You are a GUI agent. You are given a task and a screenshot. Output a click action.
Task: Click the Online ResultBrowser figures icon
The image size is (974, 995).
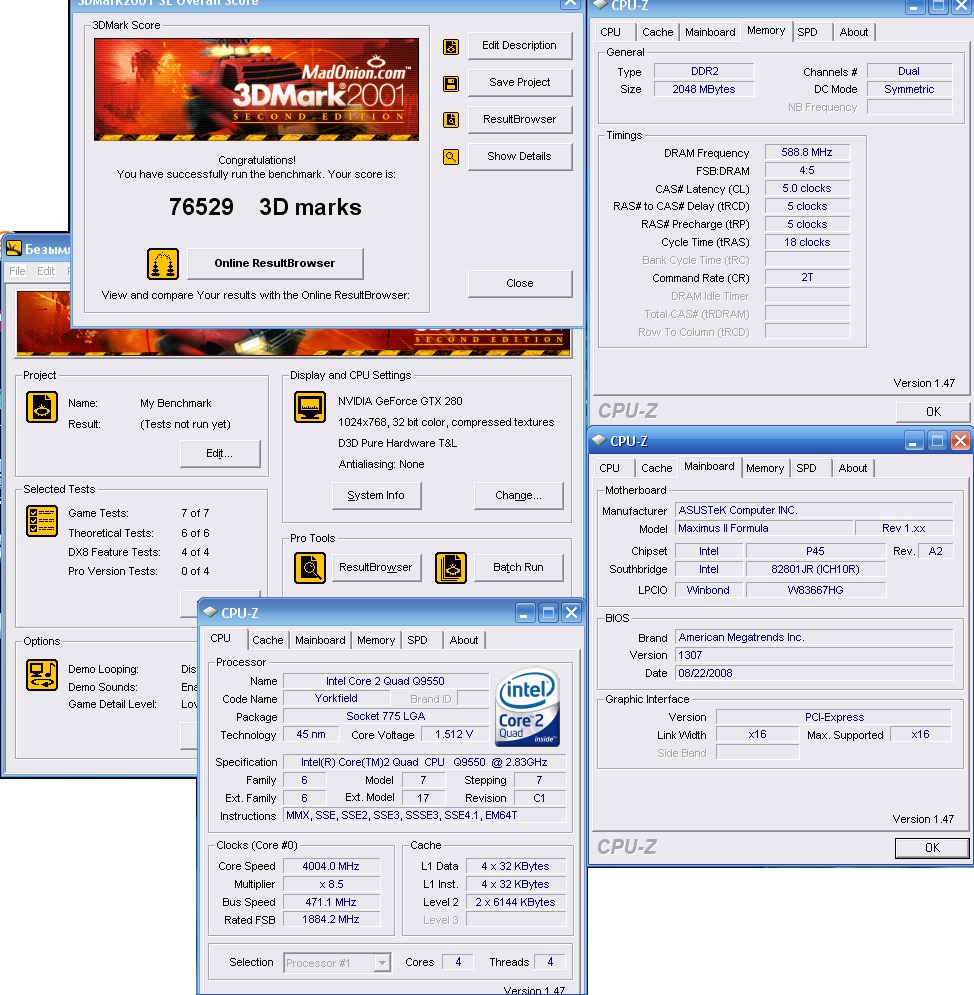tap(163, 264)
